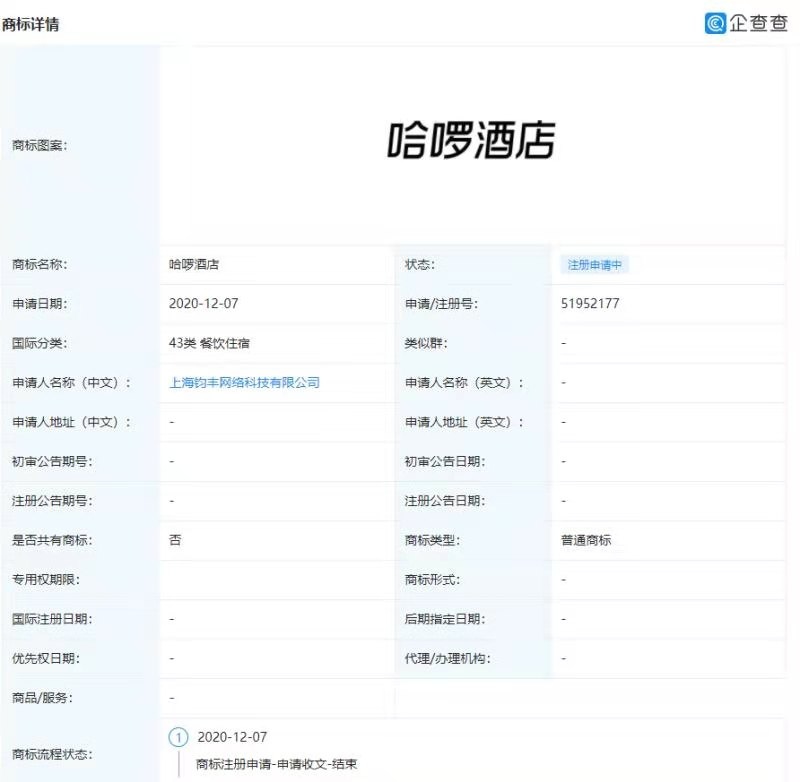Click the 商标图案 label
This screenshot has width=800, height=782.
pyautogui.click(x=40, y=145)
